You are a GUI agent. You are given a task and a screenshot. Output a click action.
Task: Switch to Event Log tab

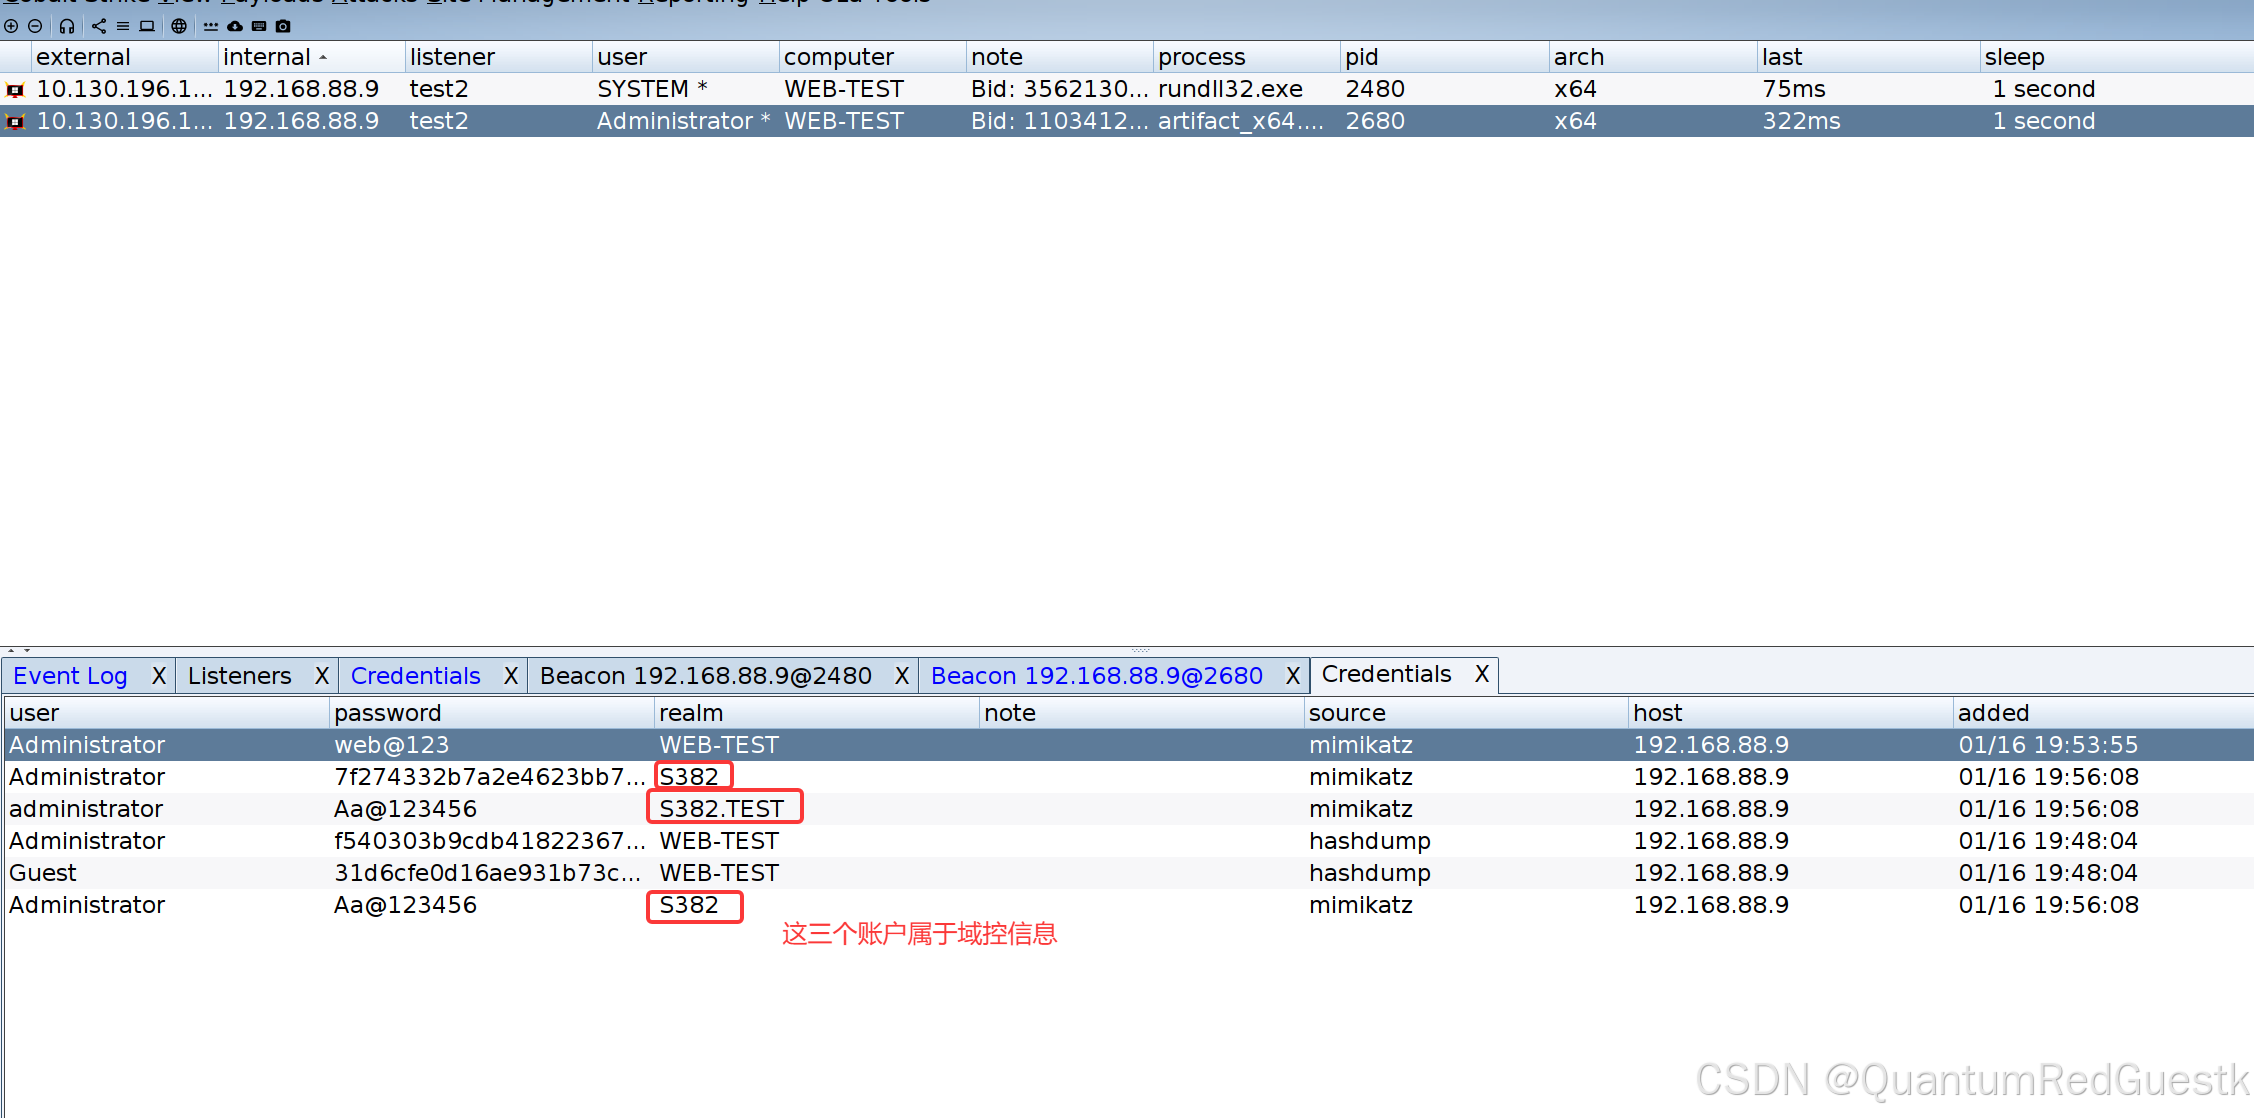pyautogui.click(x=70, y=676)
